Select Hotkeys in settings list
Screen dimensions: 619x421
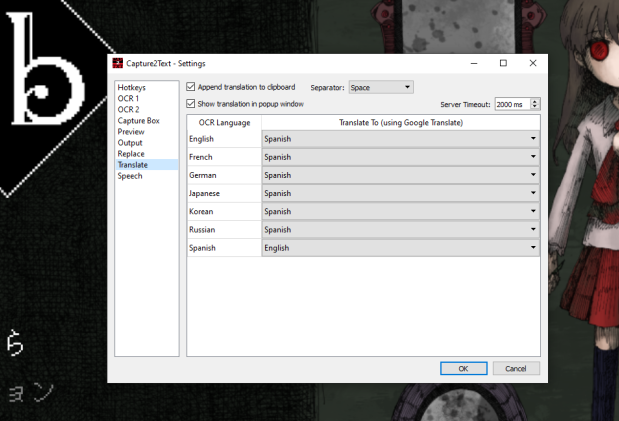tap(131, 88)
